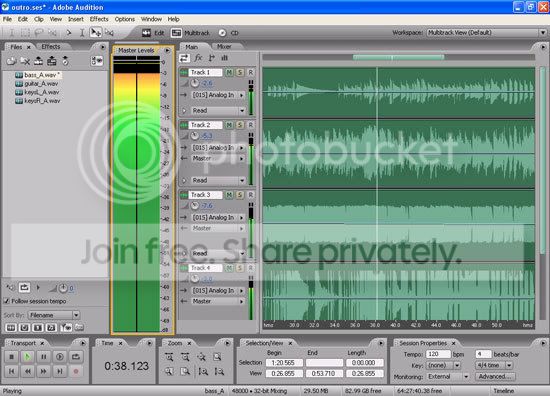Toggle Play Looped in Transport
This screenshot has width=550, height=396.
(x=76, y=357)
